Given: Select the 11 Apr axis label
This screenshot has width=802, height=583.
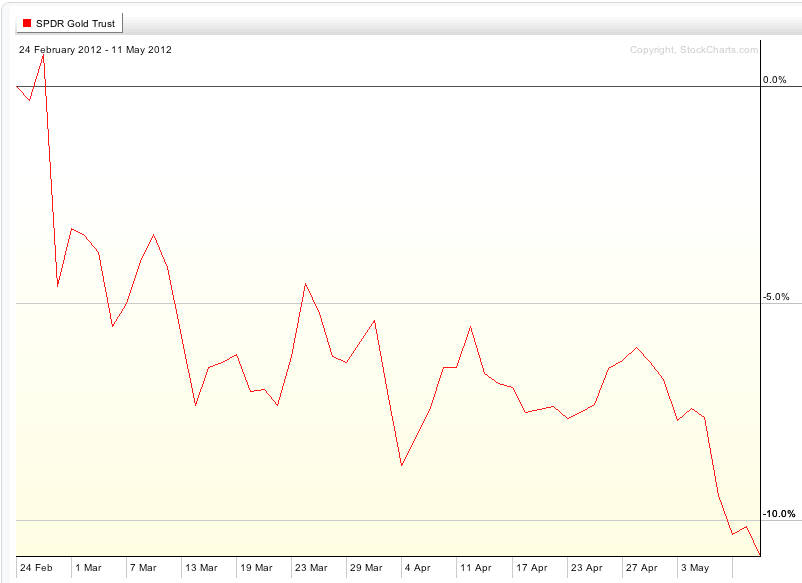Looking at the screenshot, I should click(x=477, y=565).
